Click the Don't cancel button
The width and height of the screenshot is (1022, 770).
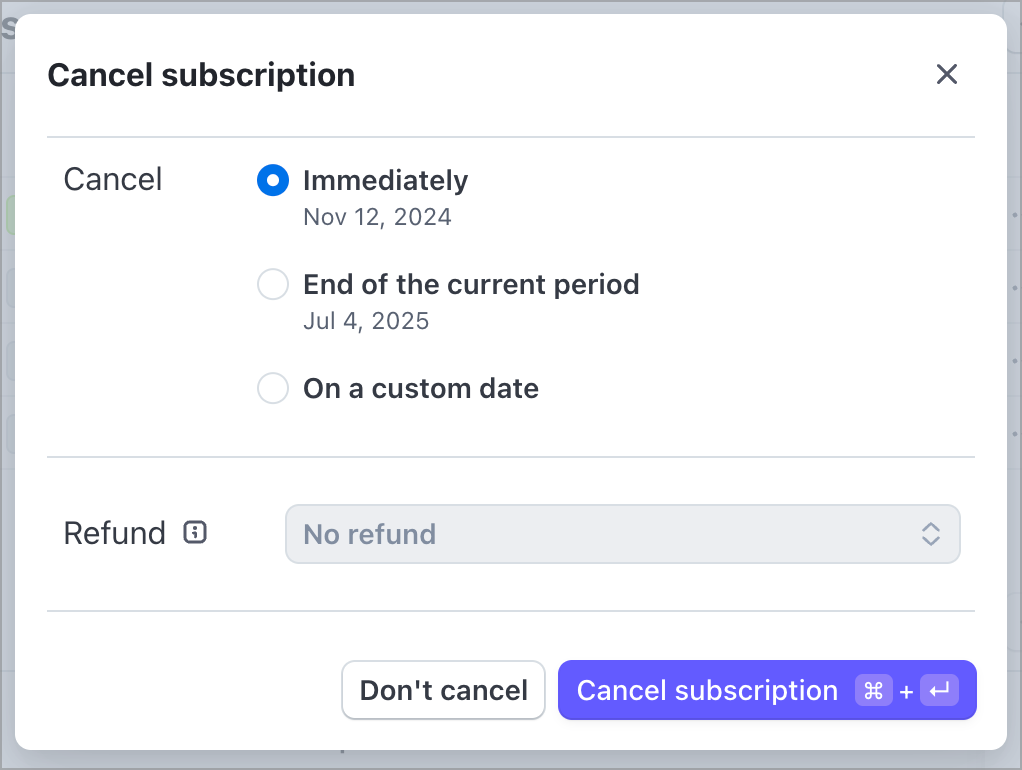[443, 690]
